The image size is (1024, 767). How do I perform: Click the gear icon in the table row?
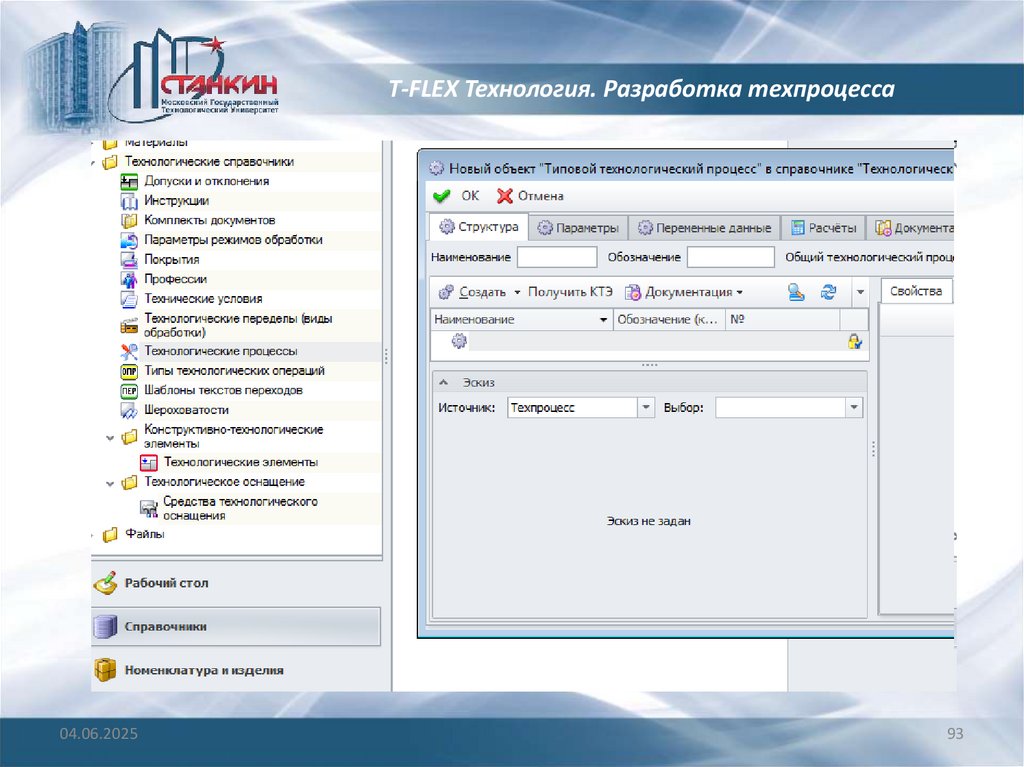[459, 340]
